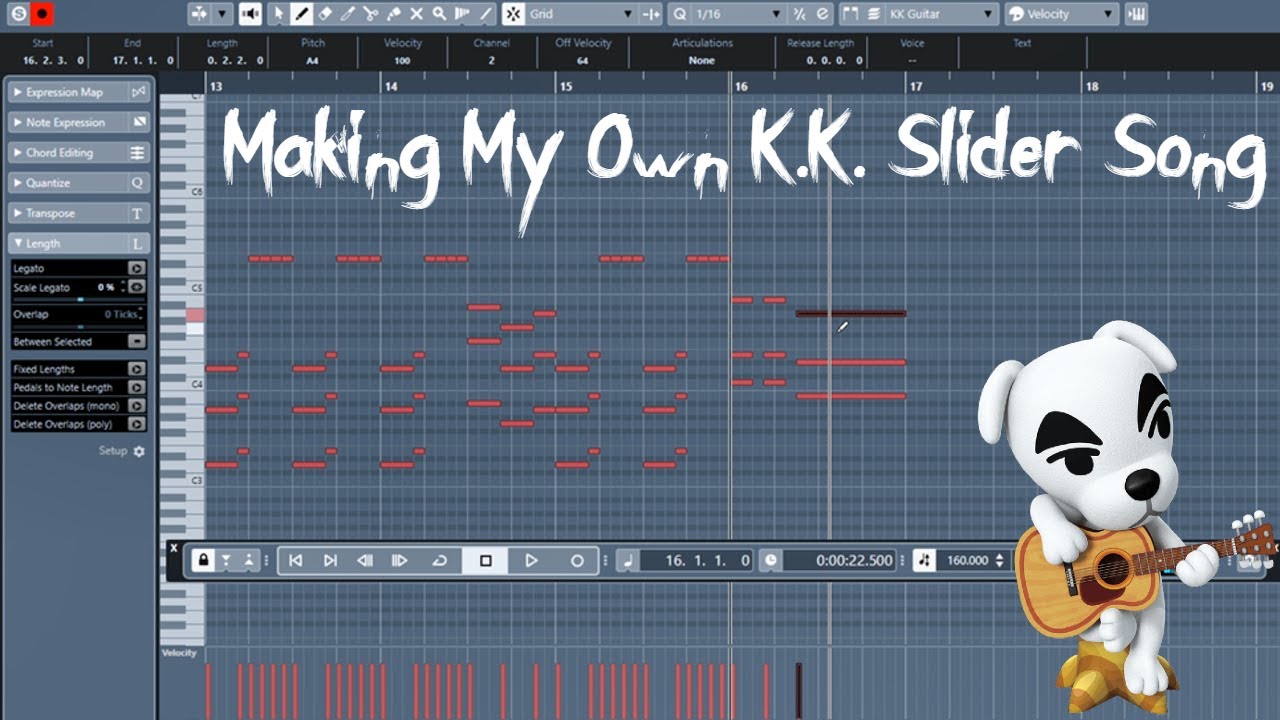
Task: Click the Expression Map section icon
Action: point(138,92)
